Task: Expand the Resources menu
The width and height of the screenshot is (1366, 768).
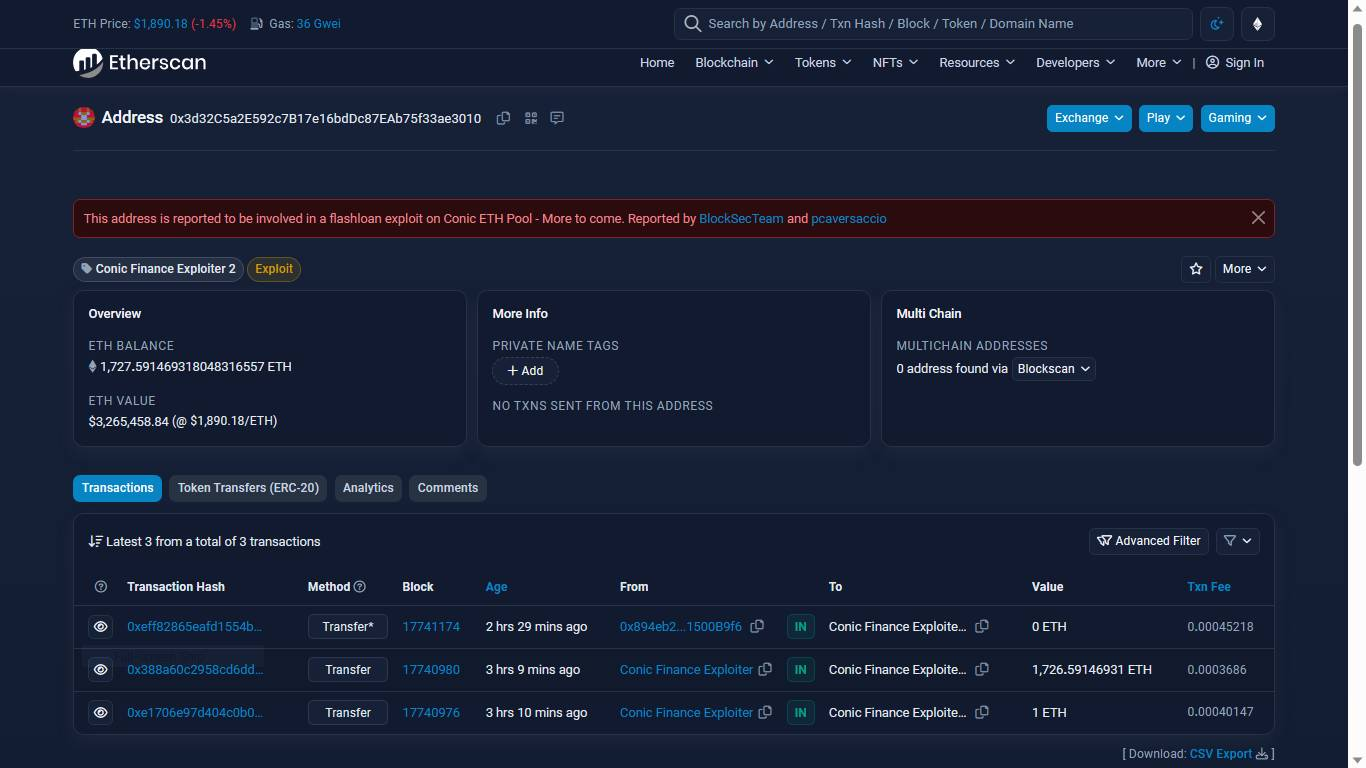Action: (977, 63)
